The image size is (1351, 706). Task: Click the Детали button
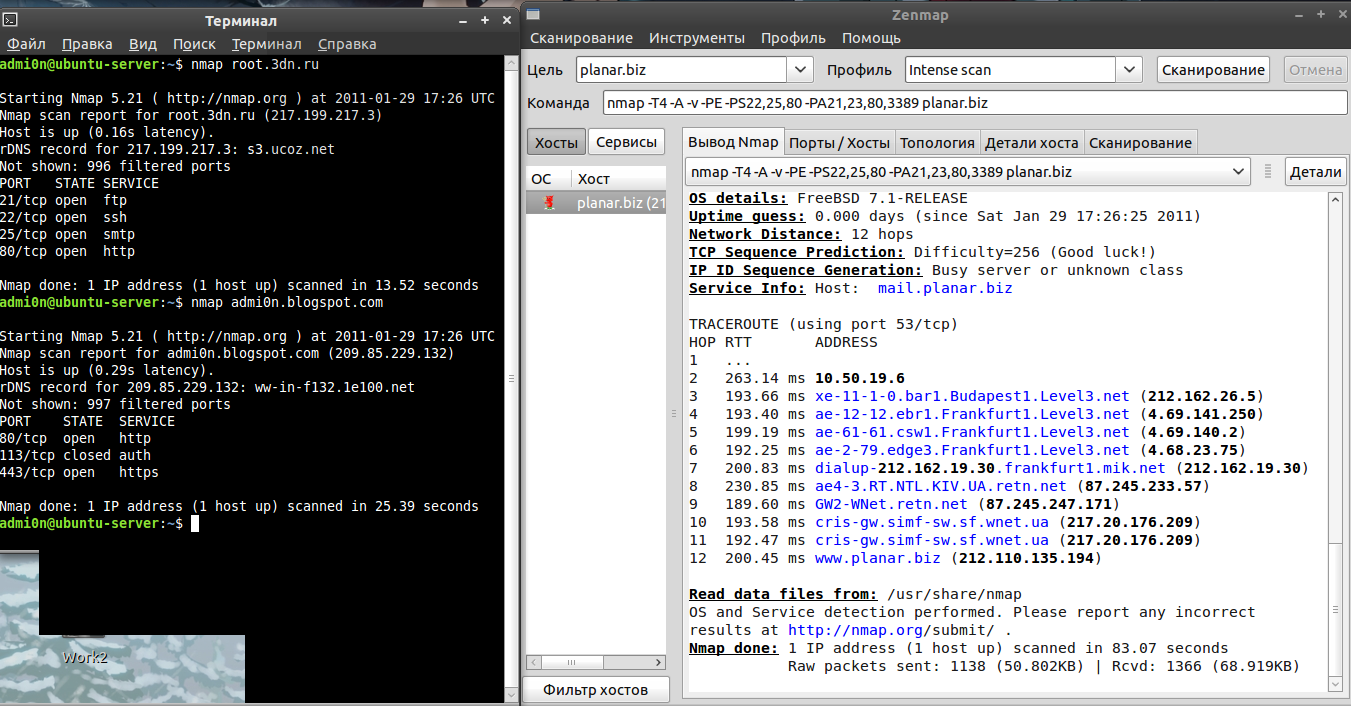(x=1315, y=171)
